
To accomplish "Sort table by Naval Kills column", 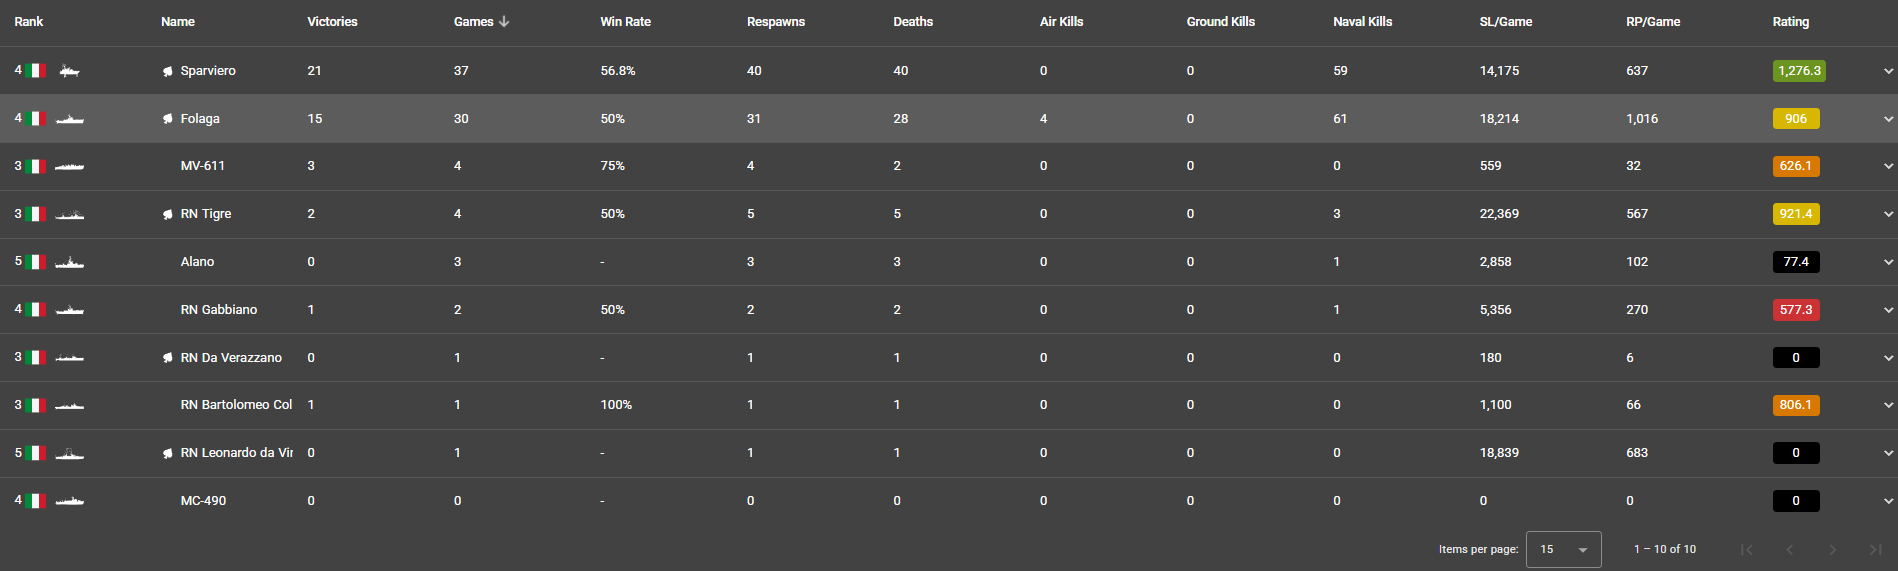I will pos(1362,22).
